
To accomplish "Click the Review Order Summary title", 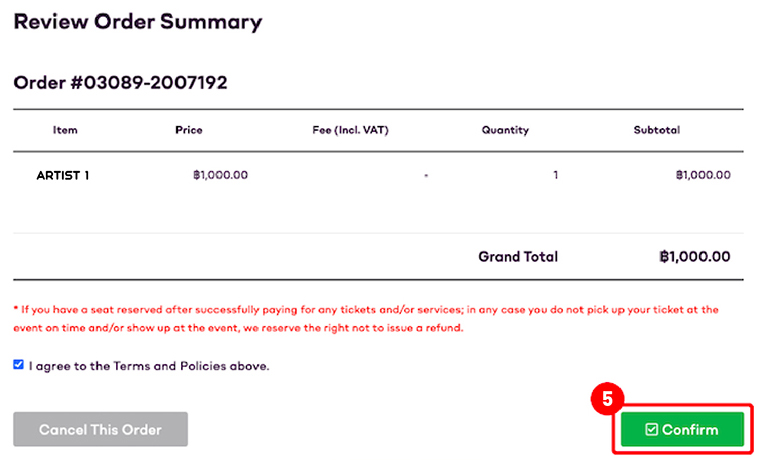I will click(138, 22).
